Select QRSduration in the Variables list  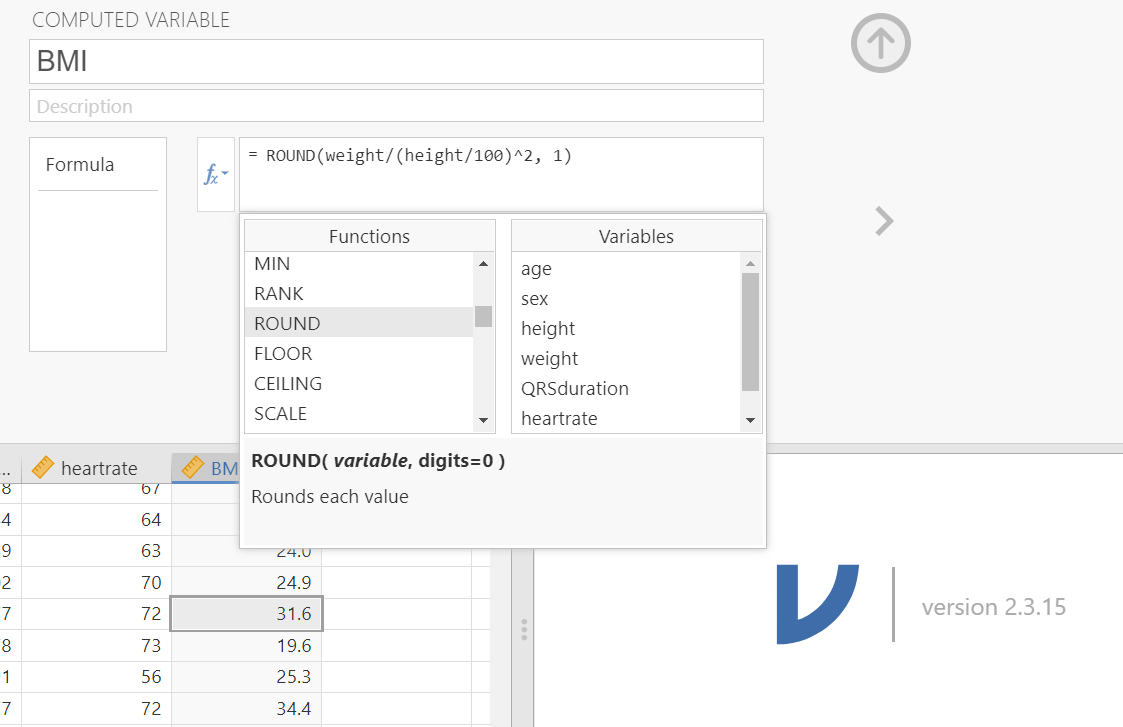click(626, 388)
